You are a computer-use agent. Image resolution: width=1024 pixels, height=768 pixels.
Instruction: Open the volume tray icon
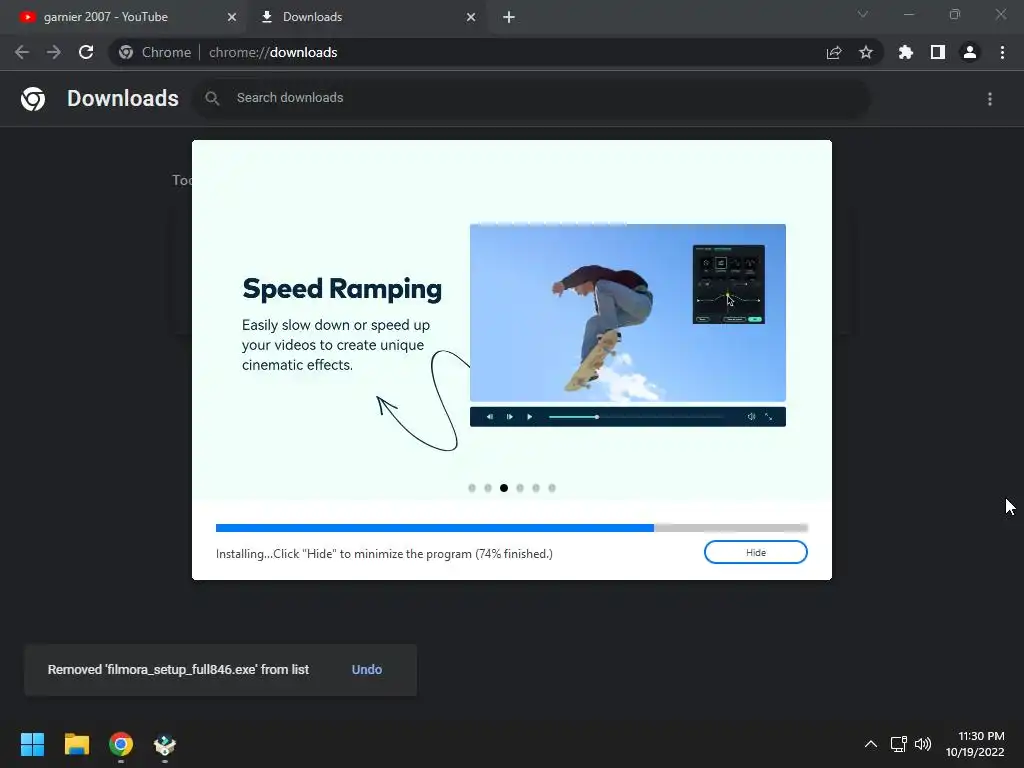coord(923,744)
